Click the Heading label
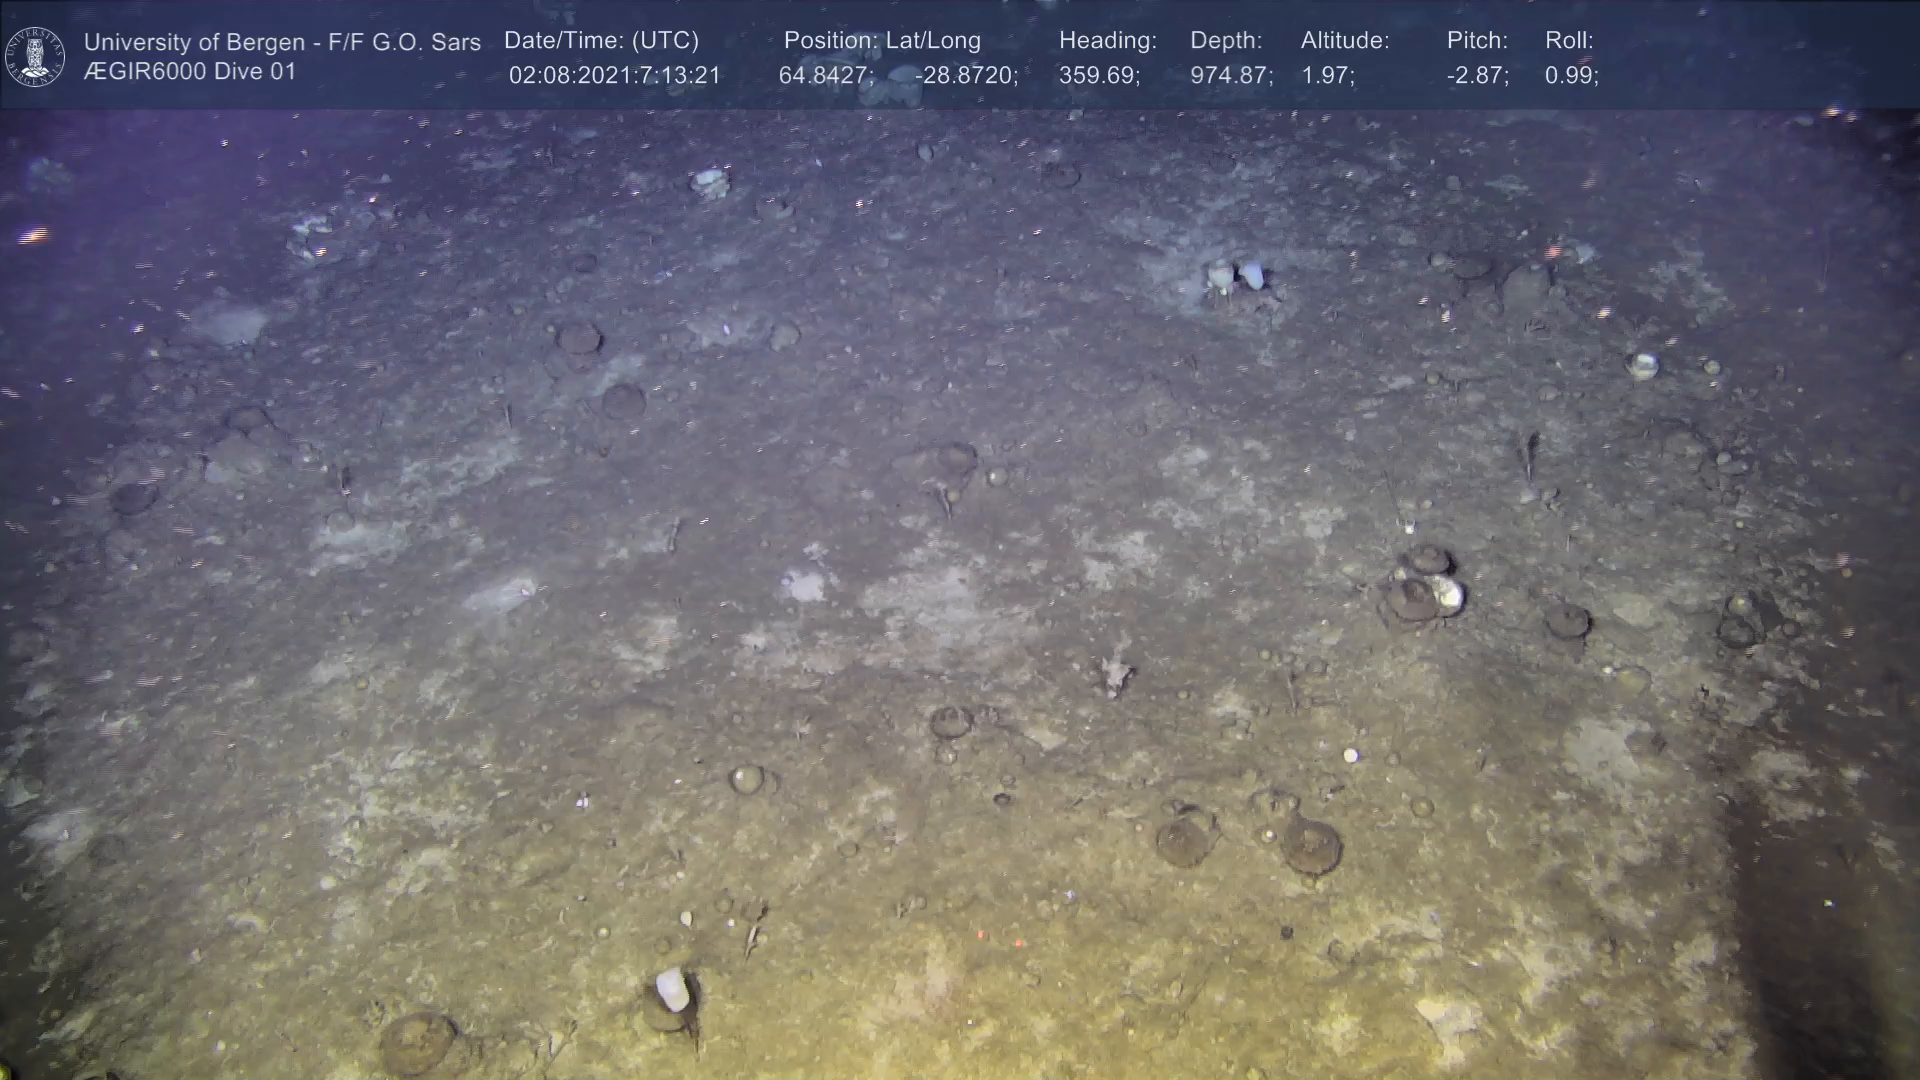 tap(1107, 41)
